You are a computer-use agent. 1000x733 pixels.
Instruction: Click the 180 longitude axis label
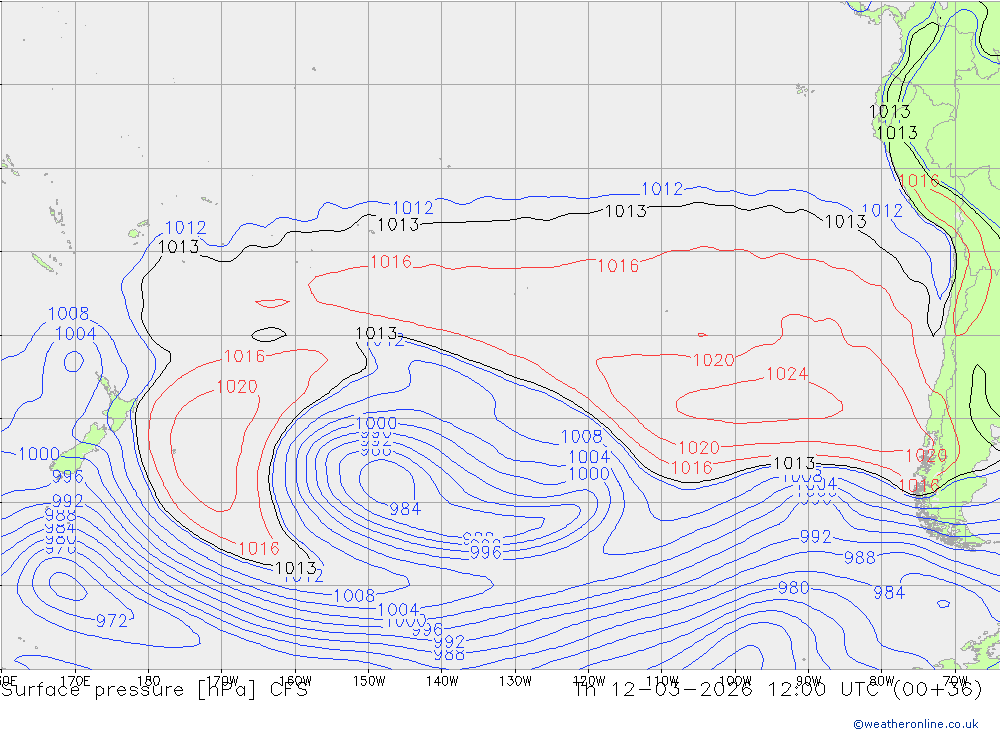[x=148, y=680]
